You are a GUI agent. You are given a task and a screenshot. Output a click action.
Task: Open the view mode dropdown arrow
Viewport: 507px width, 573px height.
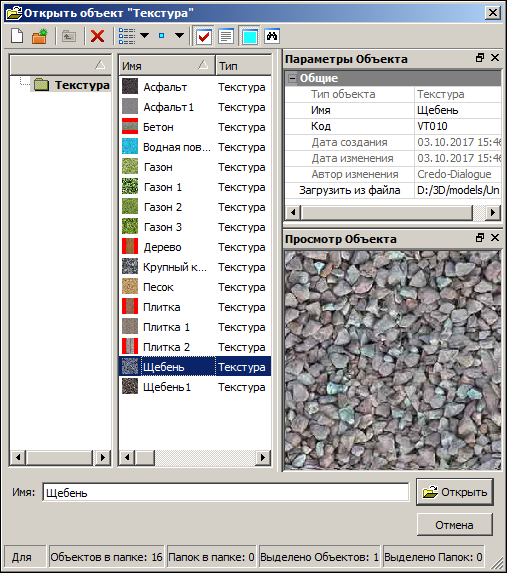point(145,36)
